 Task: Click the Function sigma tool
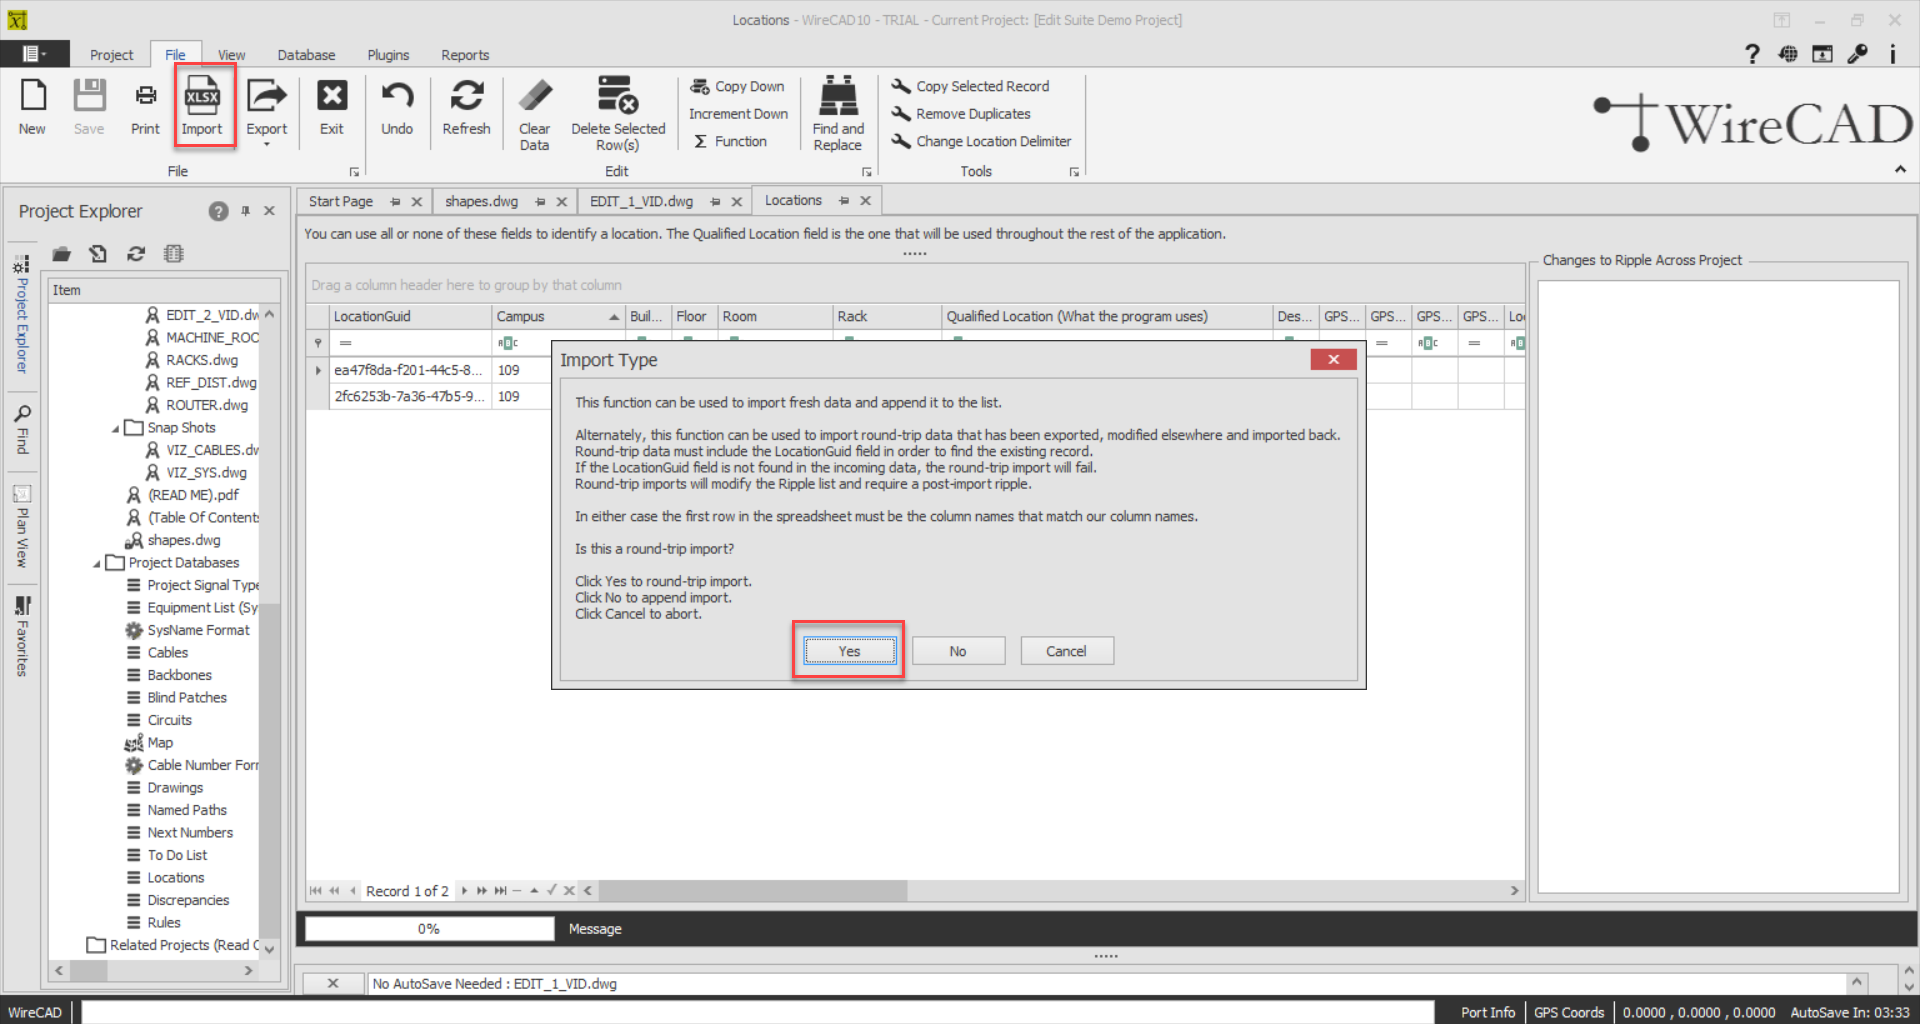(730, 141)
